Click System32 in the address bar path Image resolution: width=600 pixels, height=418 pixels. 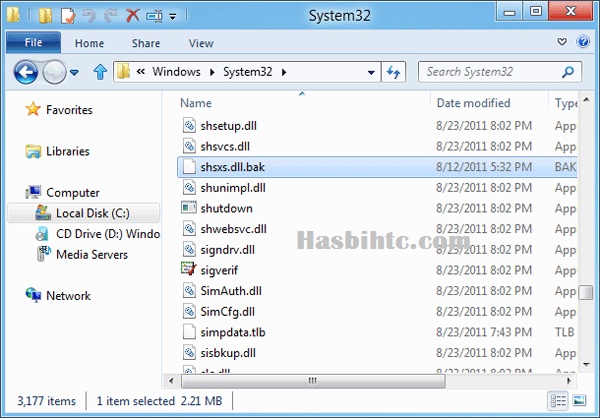point(248,72)
